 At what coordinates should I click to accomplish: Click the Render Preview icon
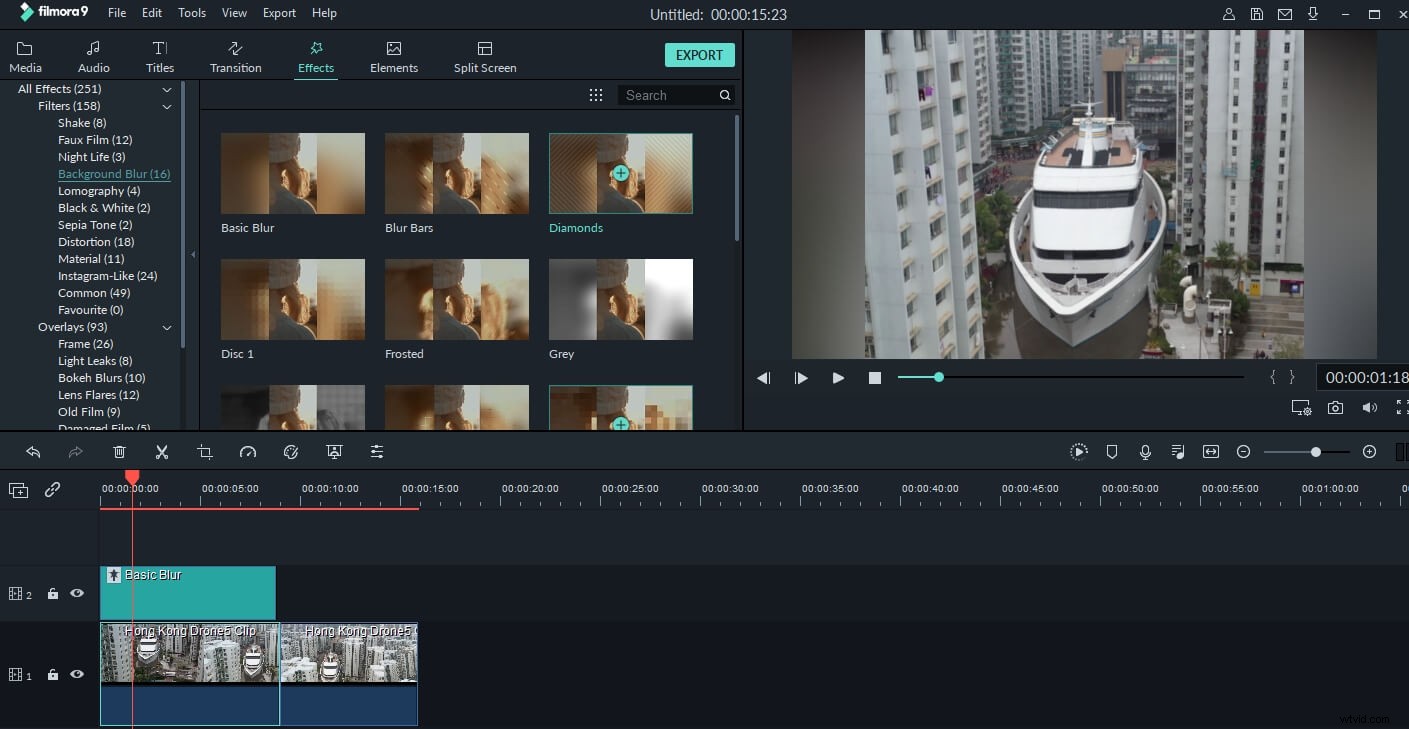(1079, 451)
